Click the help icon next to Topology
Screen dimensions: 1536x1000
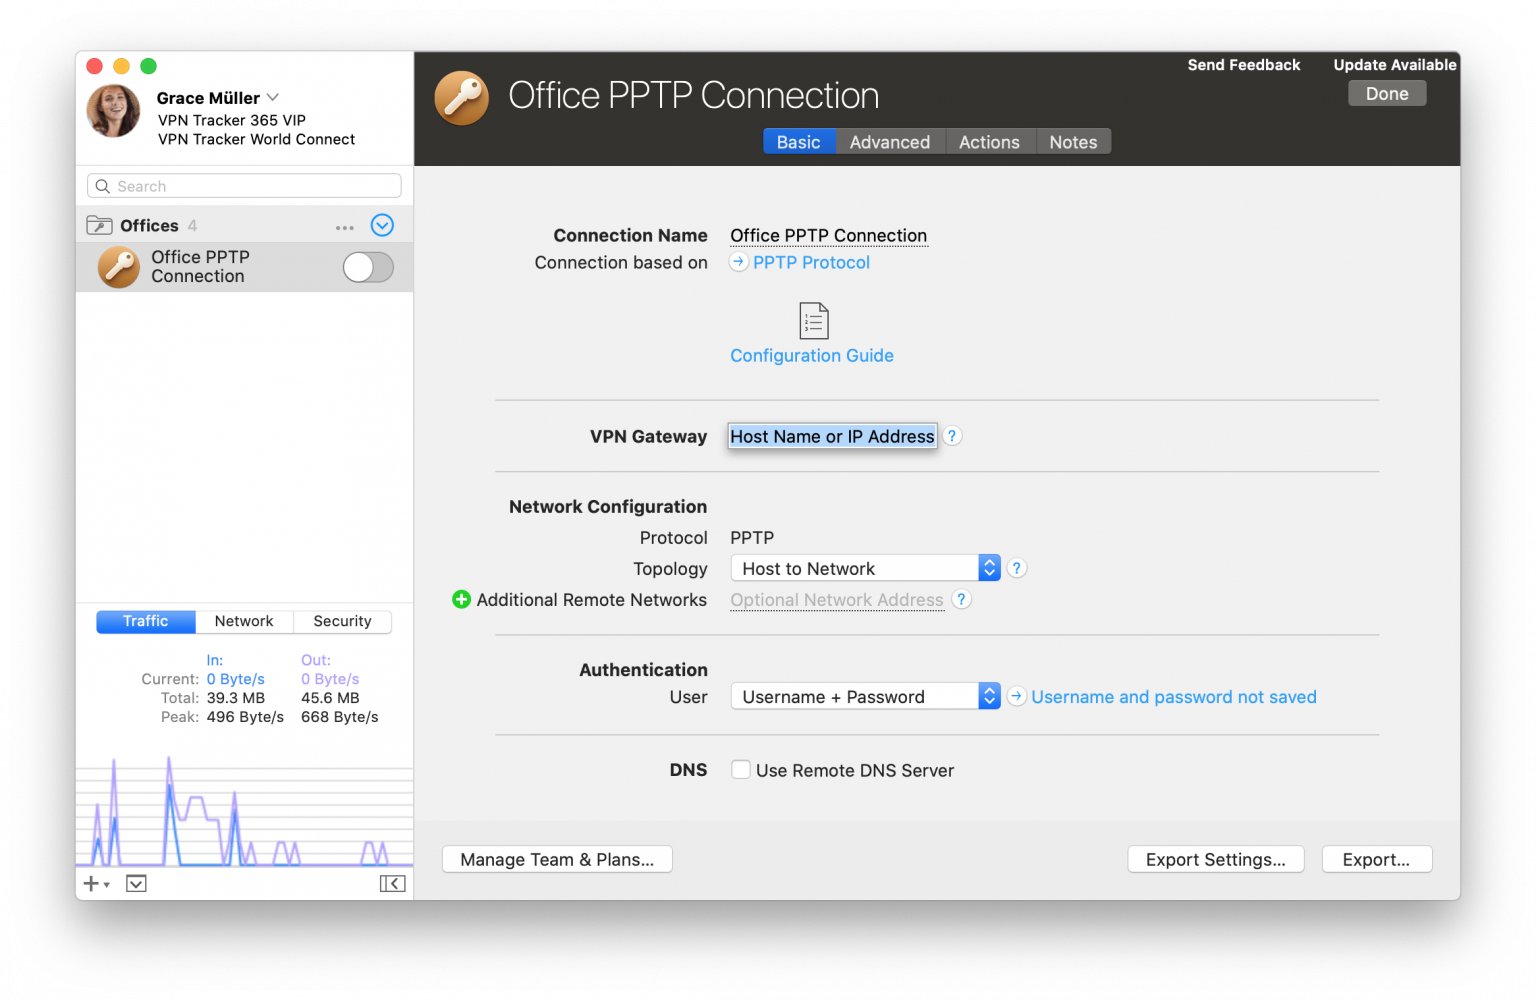click(1016, 567)
